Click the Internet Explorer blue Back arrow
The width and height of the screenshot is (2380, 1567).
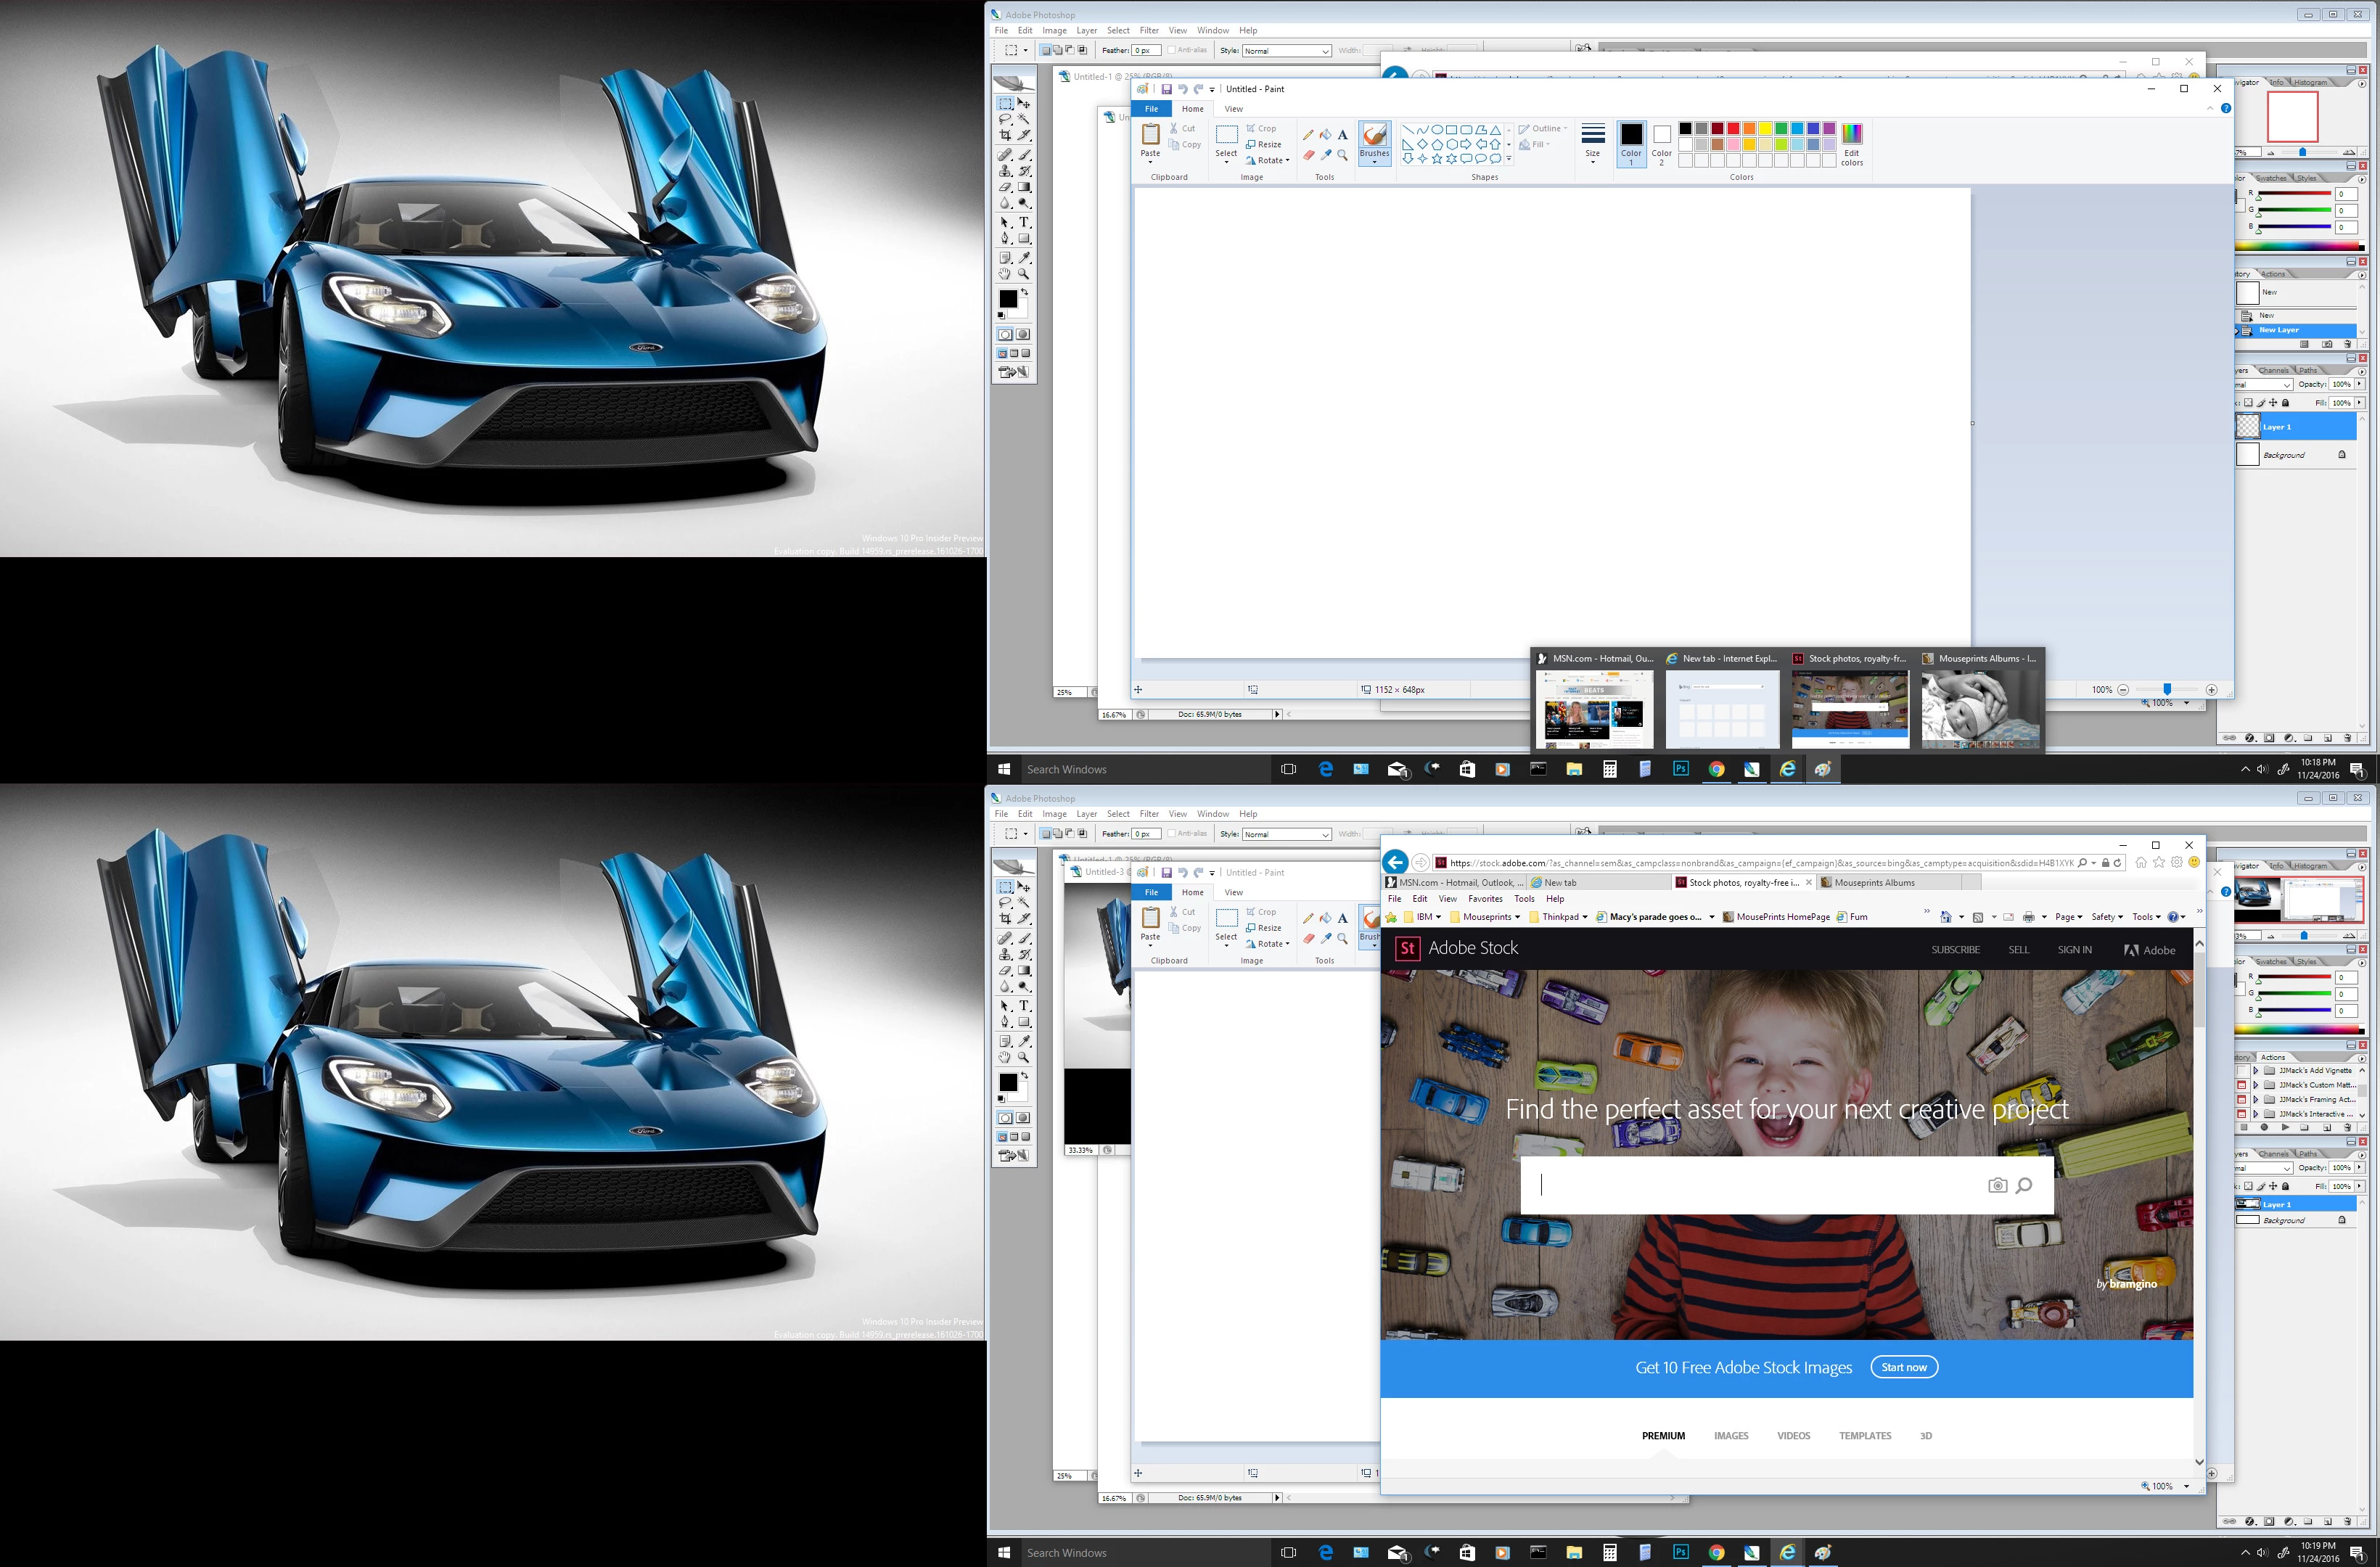click(1395, 862)
